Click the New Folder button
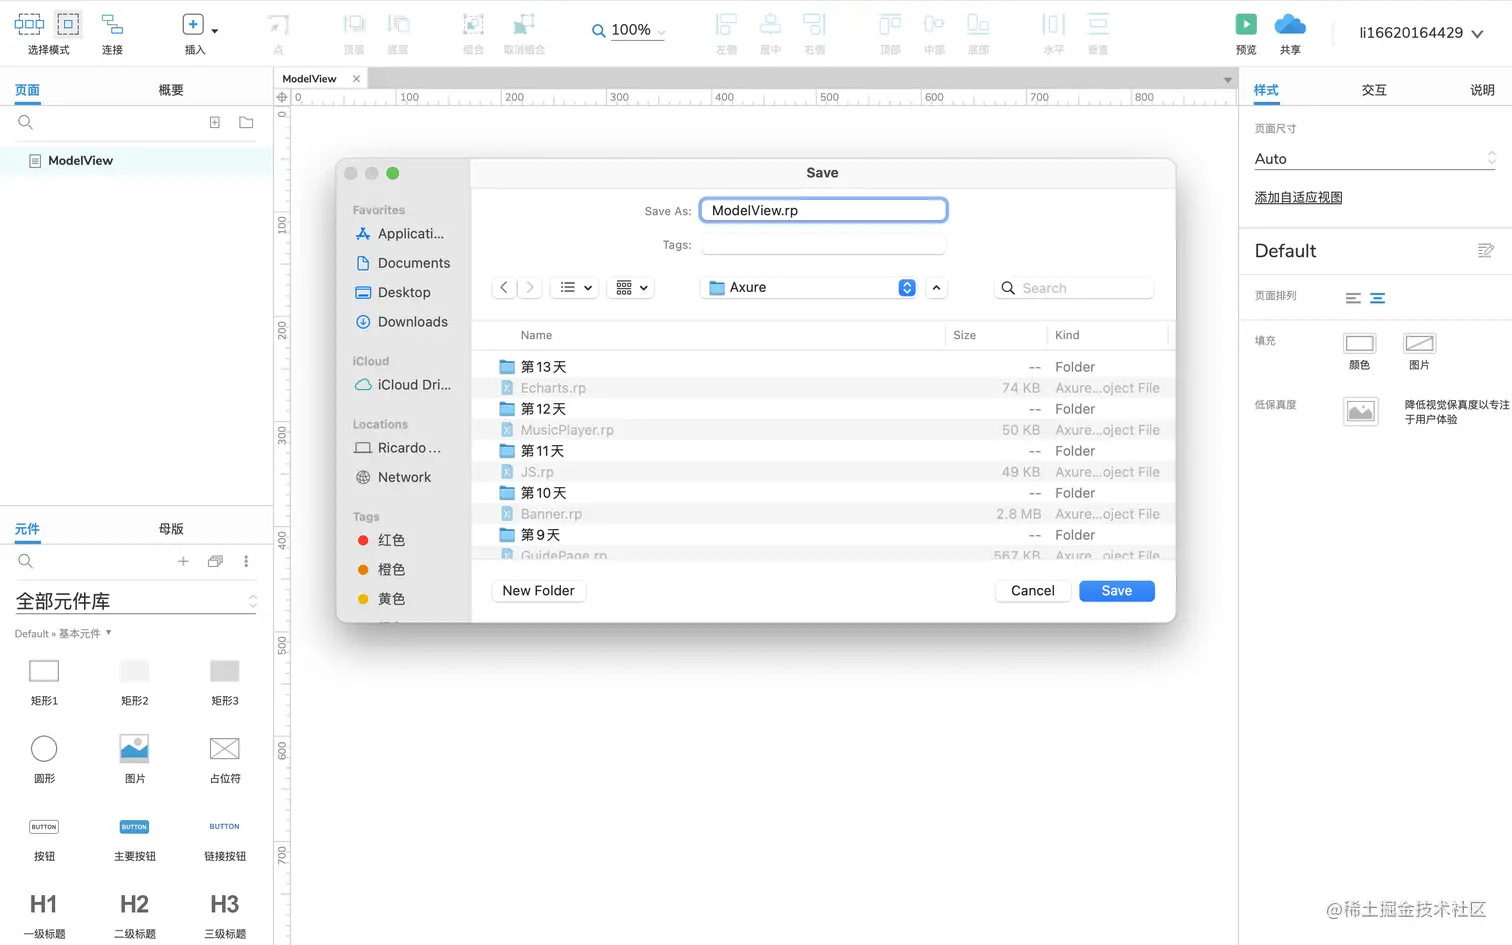Screen dimensions: 1512x945 (x=539, y=591)
